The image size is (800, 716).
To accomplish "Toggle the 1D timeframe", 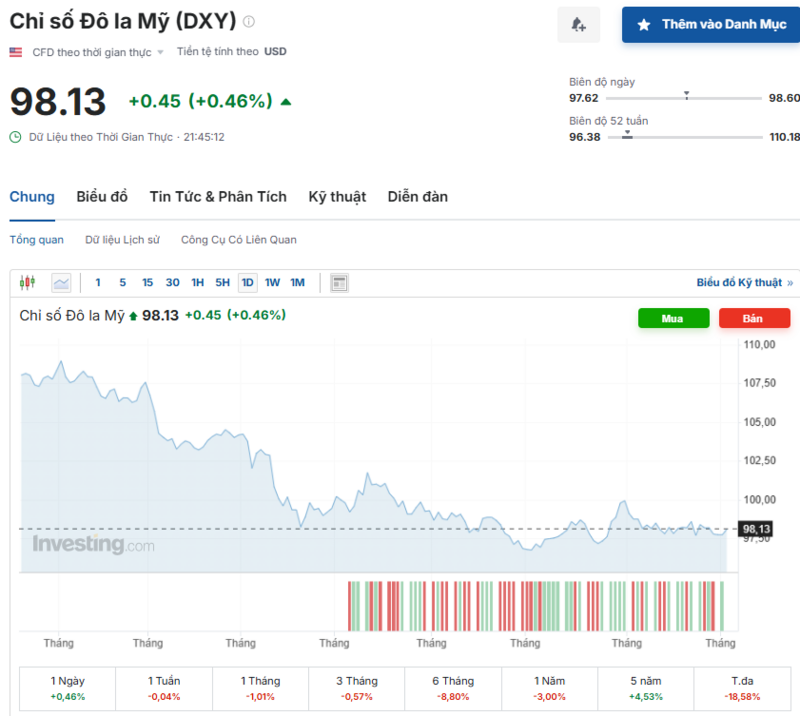I will pos(247,282).
